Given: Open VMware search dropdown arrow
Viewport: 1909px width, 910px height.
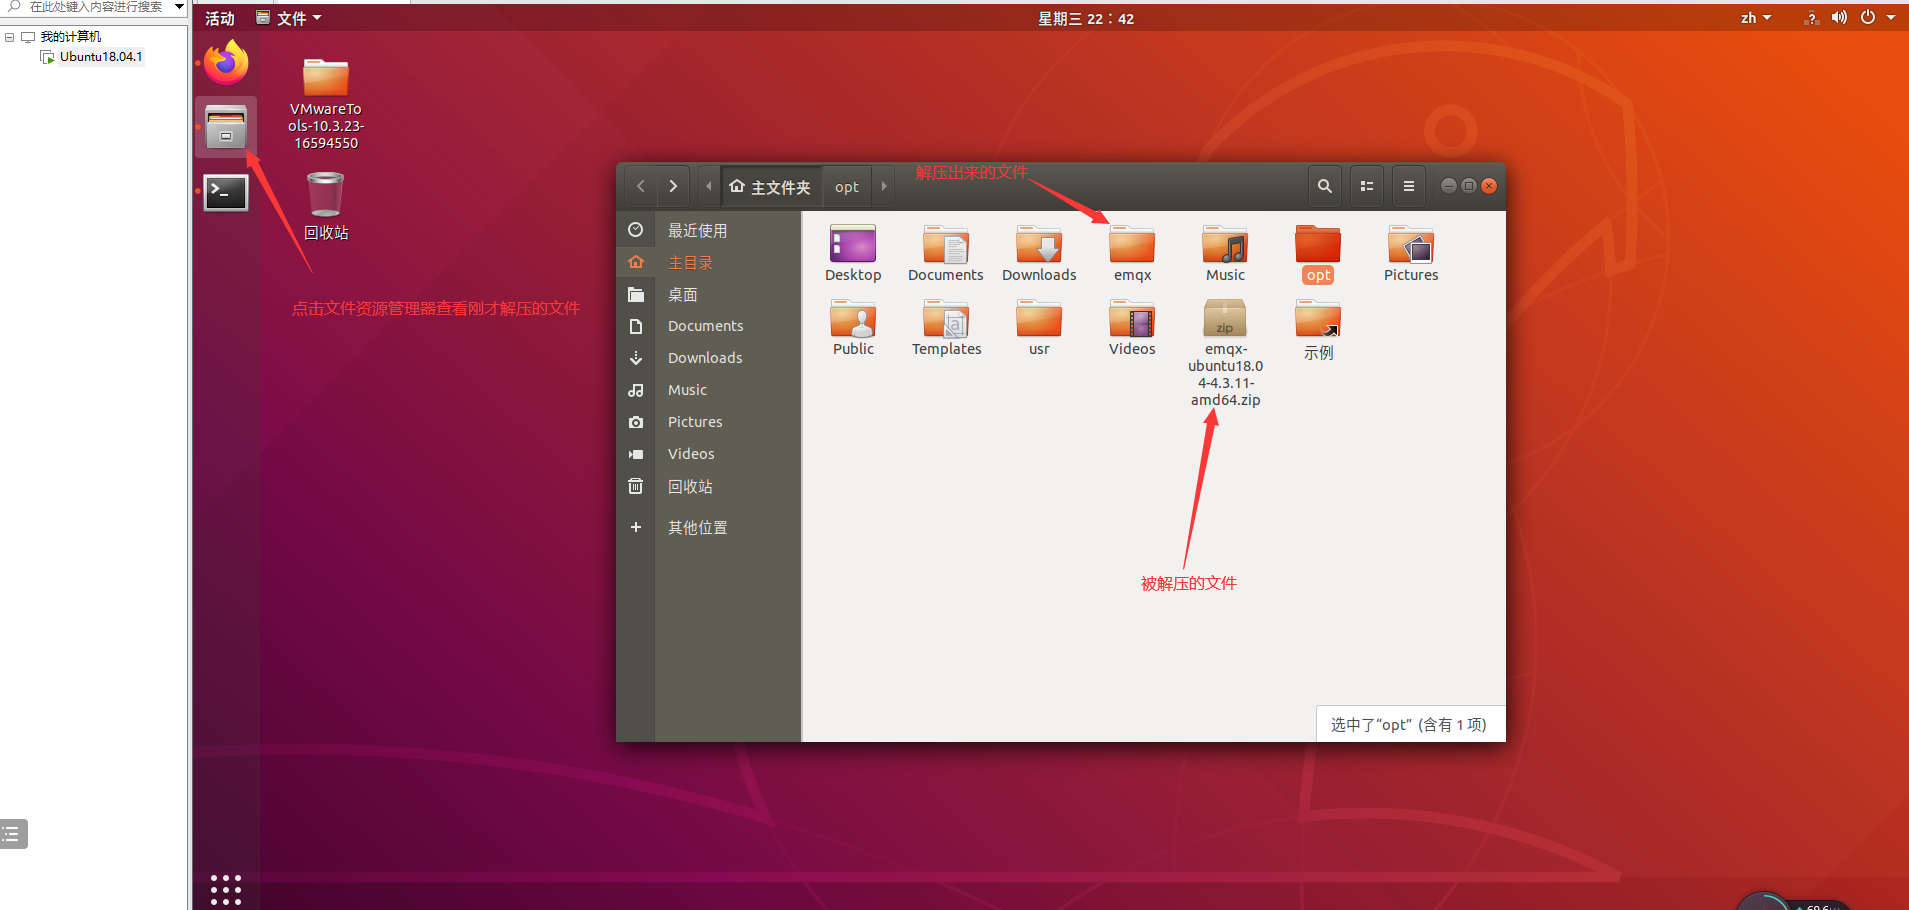Looking at the screenshot, I should tap(179, 7).
